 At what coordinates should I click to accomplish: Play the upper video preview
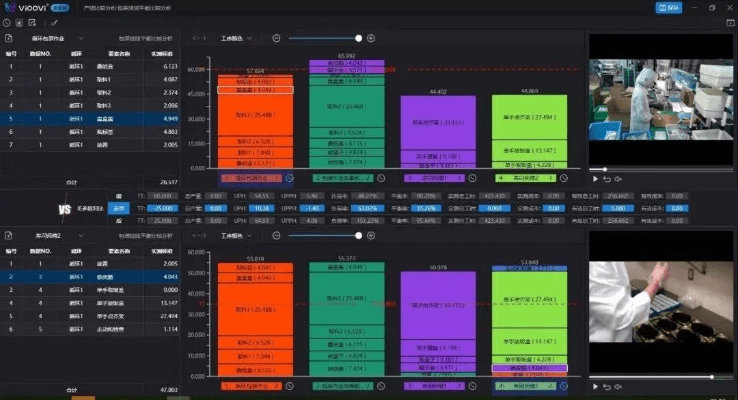click(x=594, y=178)
